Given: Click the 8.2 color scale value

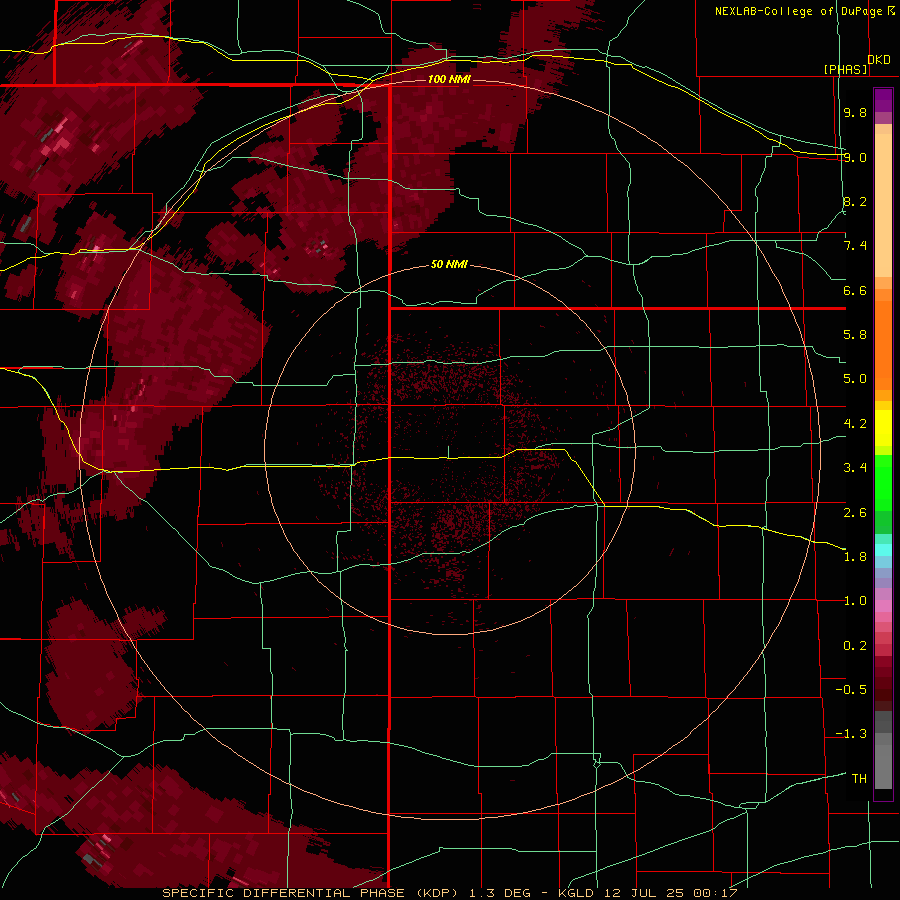Looking at the screenshot, I should (x=855, y=201).
